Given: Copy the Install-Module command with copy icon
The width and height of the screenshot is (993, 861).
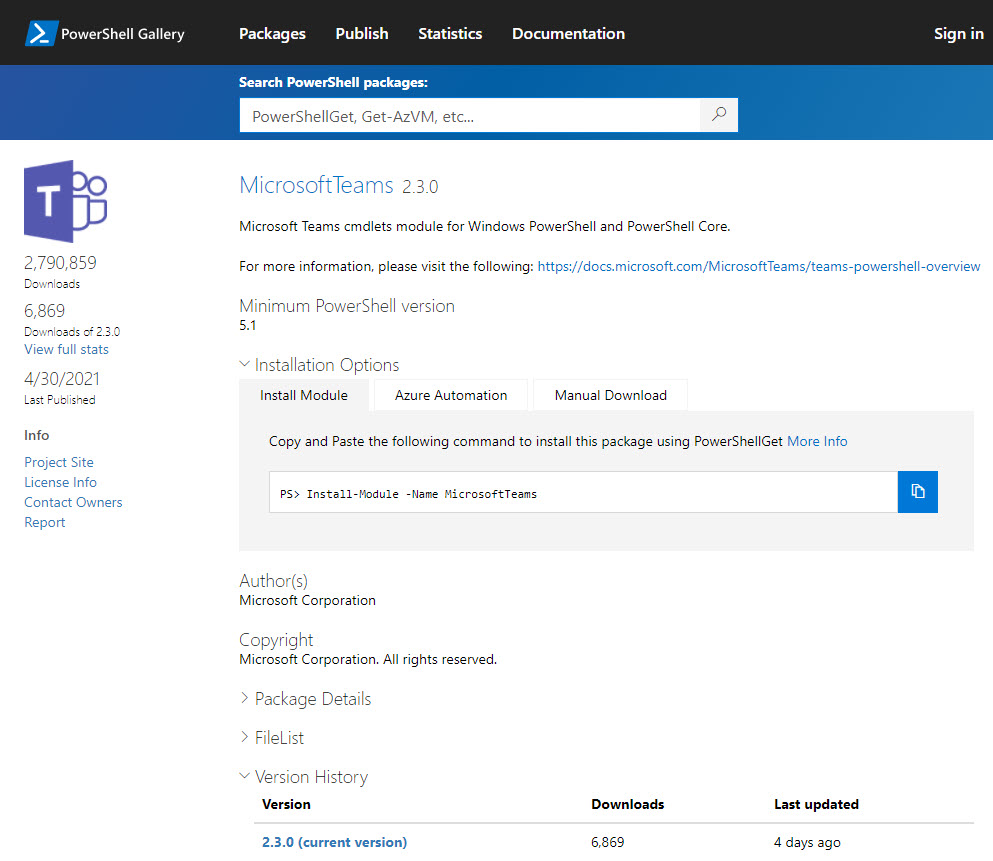Looking at the screenshot, I should (x=918, y=492).
